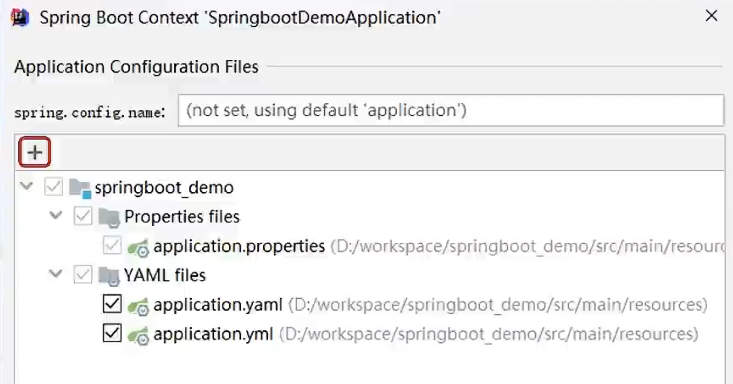The width and height of the screenshot is (733, 384).
Task: Select the springboot_demo module folder icon
Action: click(80, 188)
